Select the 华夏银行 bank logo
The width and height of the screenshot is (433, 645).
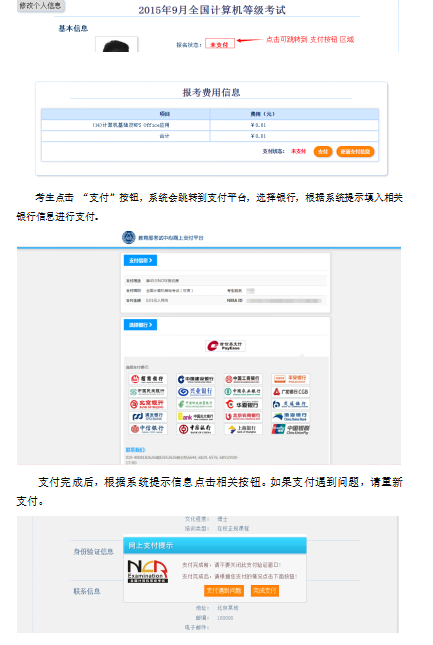[x=243, y=404]
